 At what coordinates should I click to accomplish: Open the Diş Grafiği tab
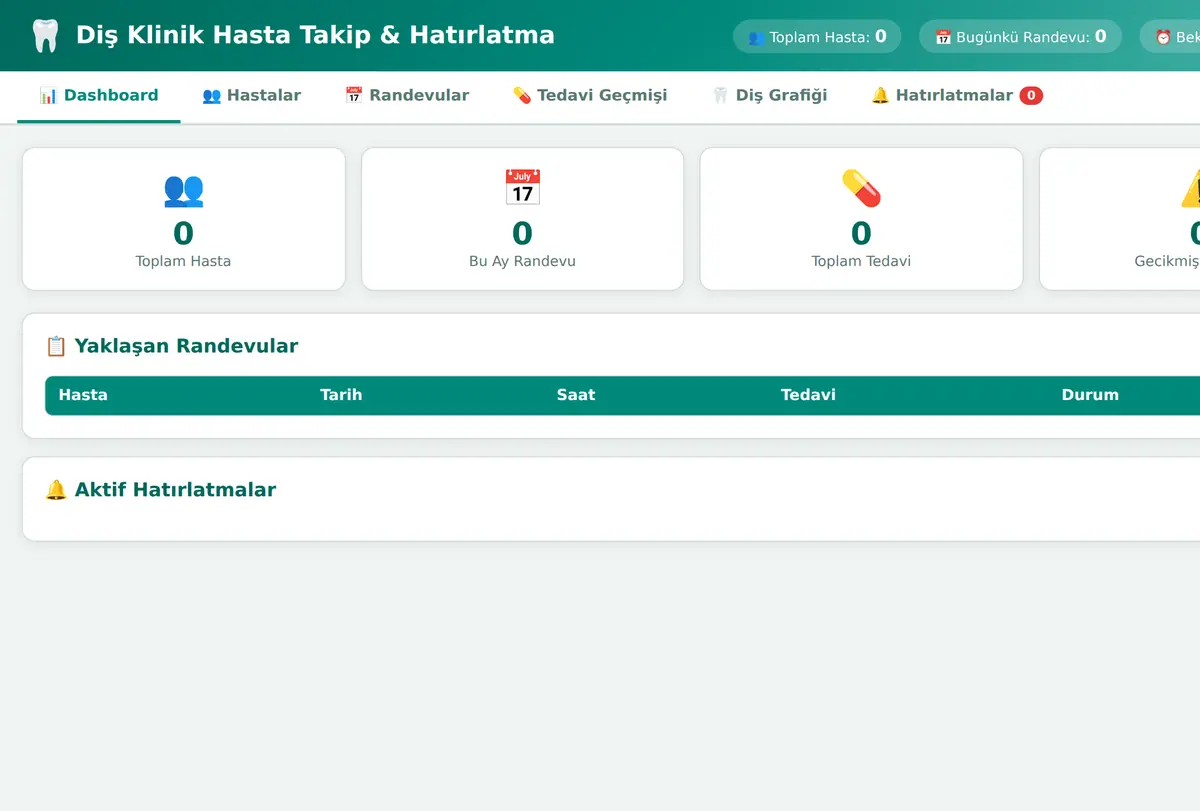(x=769, y=96)
